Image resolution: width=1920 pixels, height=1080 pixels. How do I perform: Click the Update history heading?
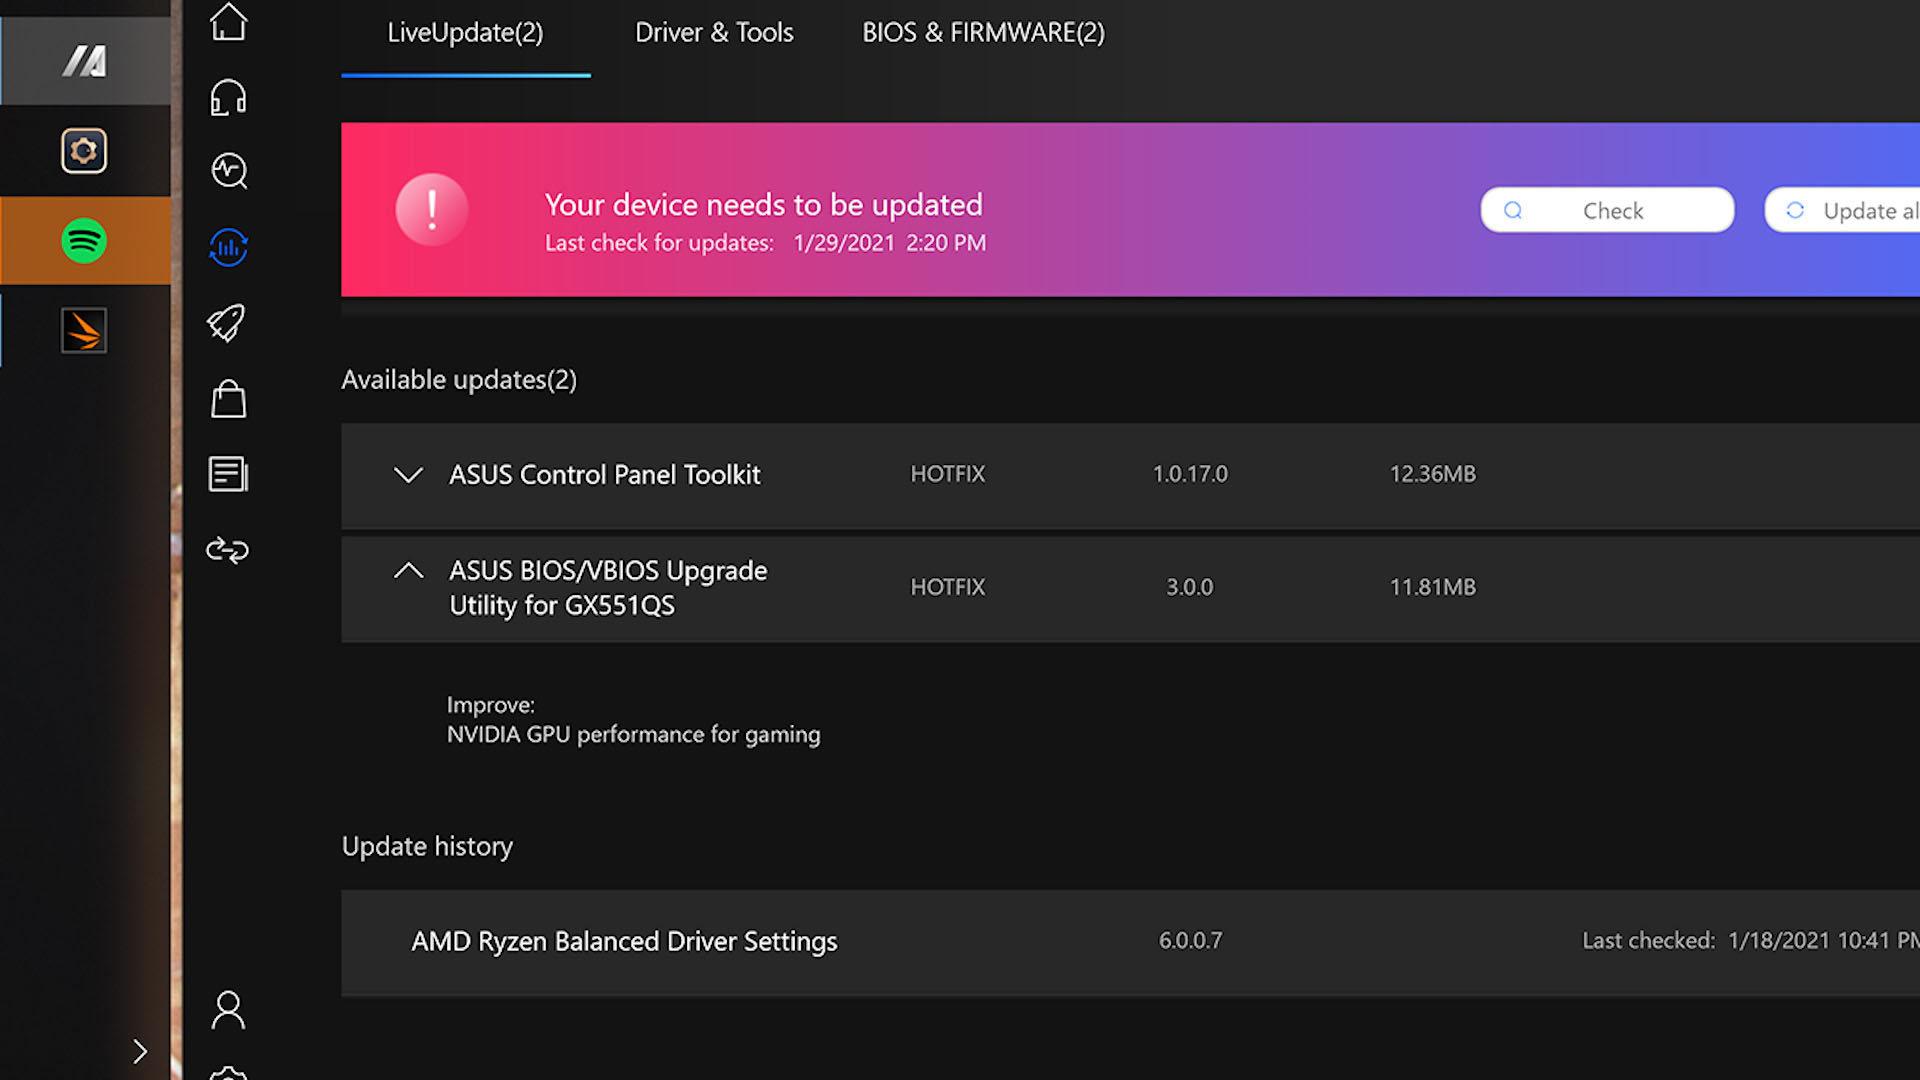coord(427,846)
